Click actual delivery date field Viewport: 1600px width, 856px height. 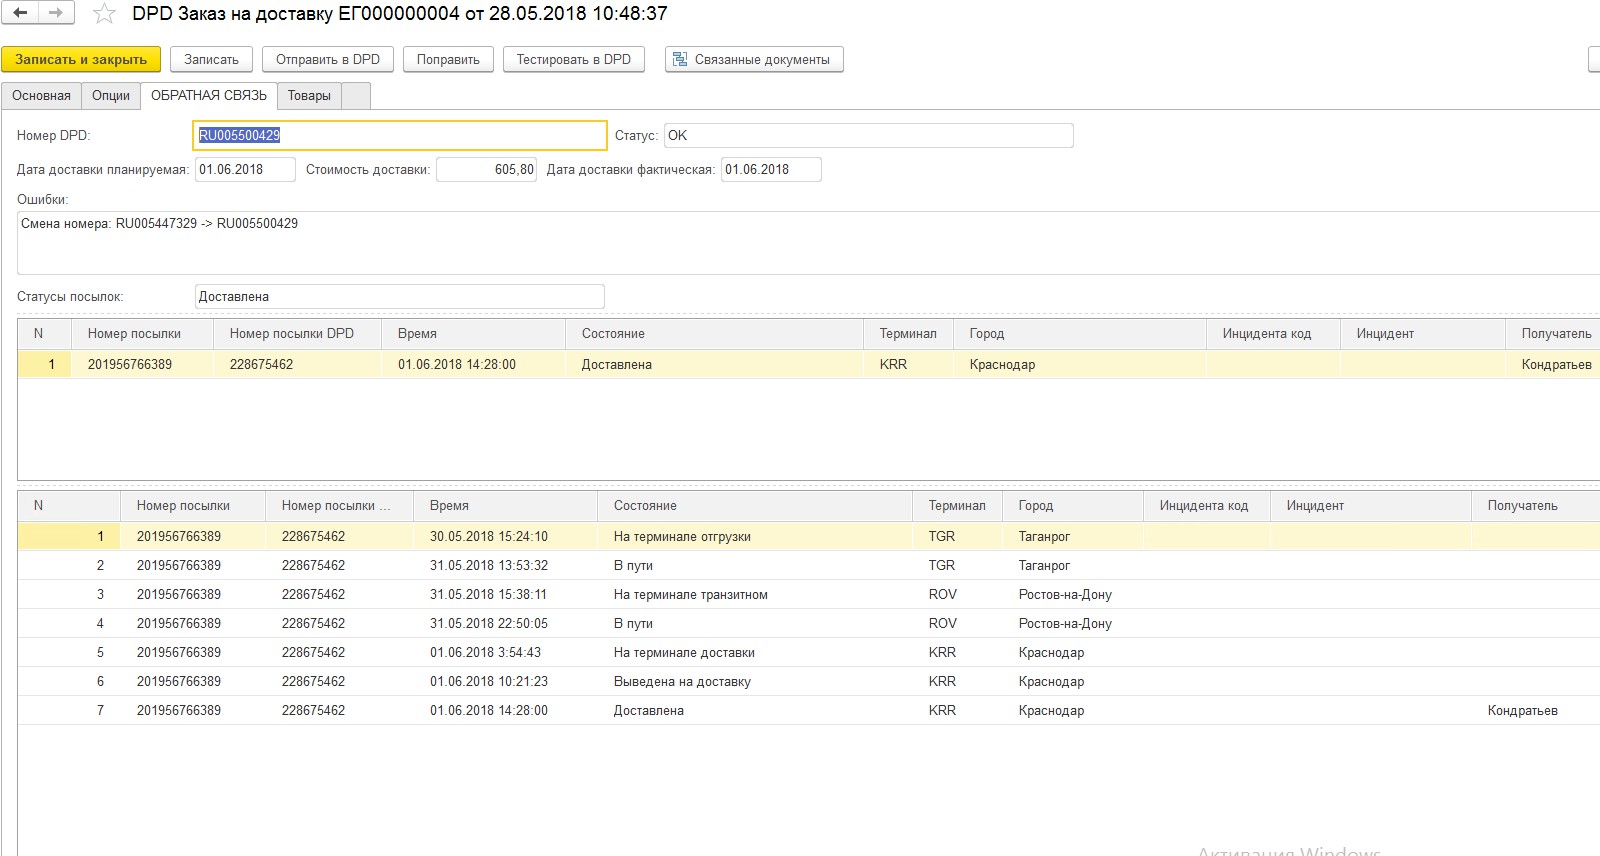pos(771,170)
